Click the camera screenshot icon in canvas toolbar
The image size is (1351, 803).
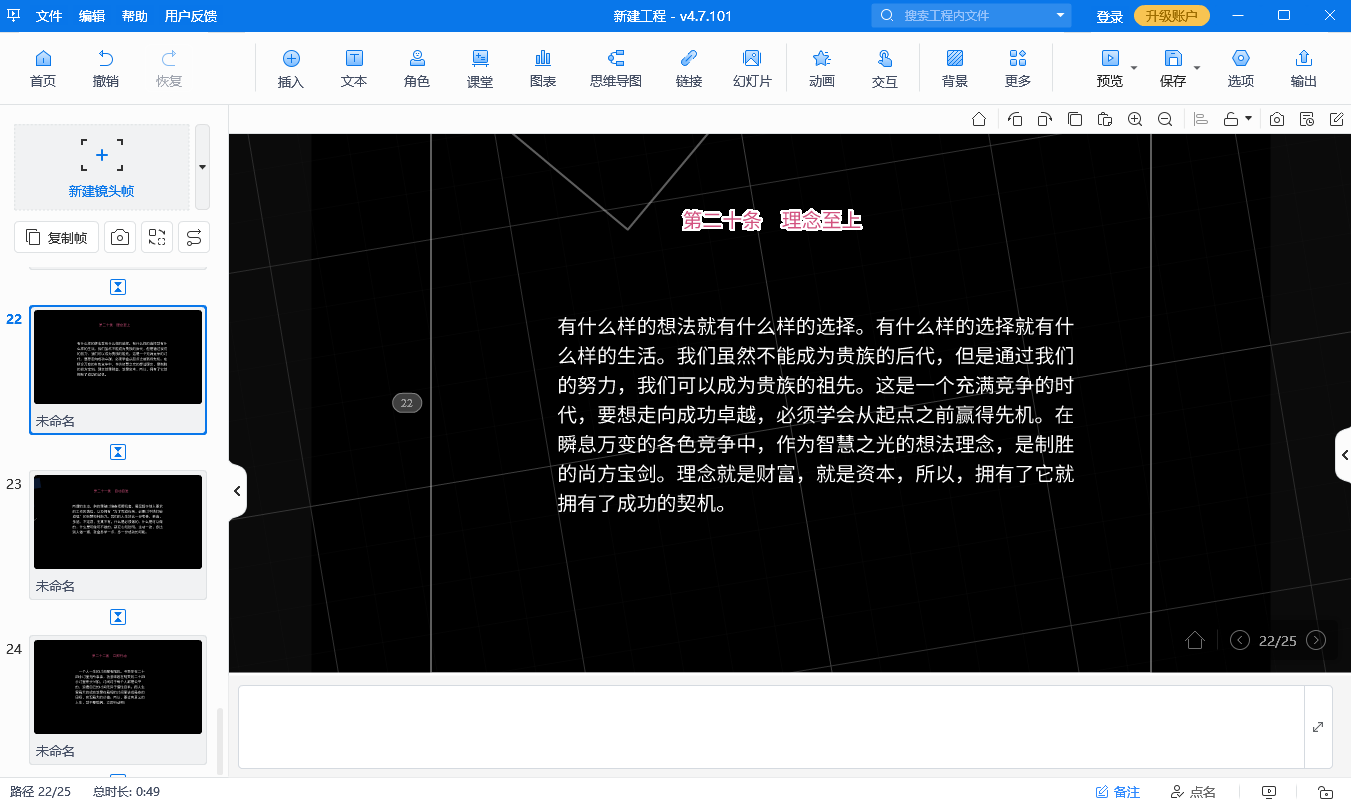1277,119
